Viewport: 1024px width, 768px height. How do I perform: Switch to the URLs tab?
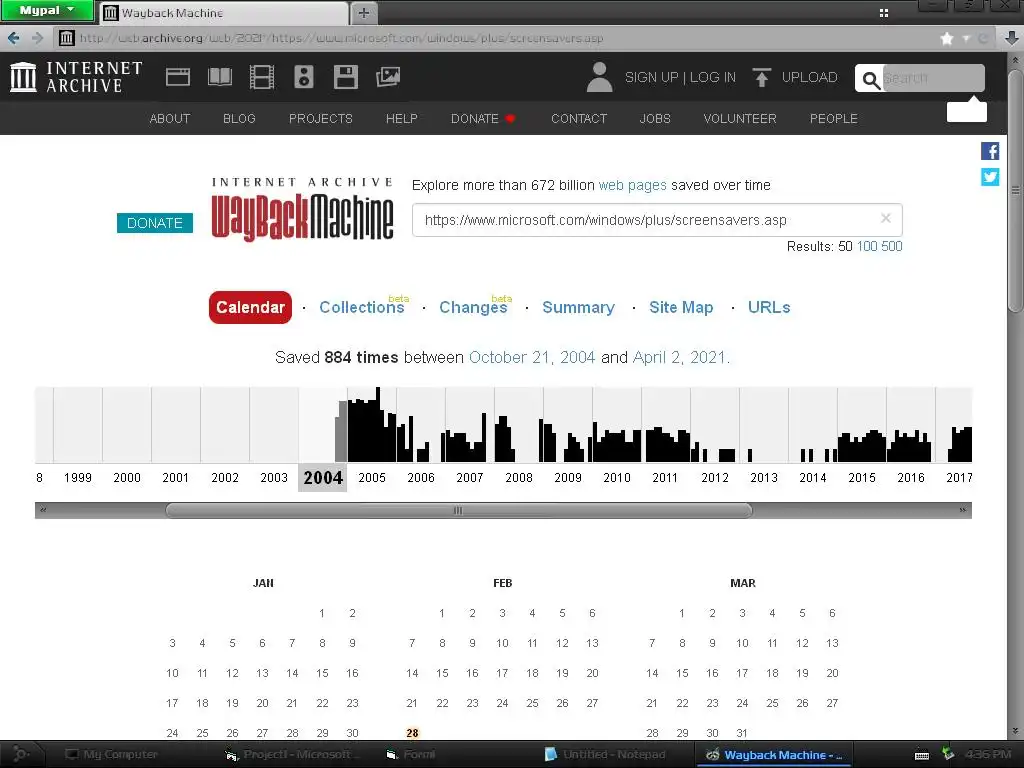tap(769, 307)
